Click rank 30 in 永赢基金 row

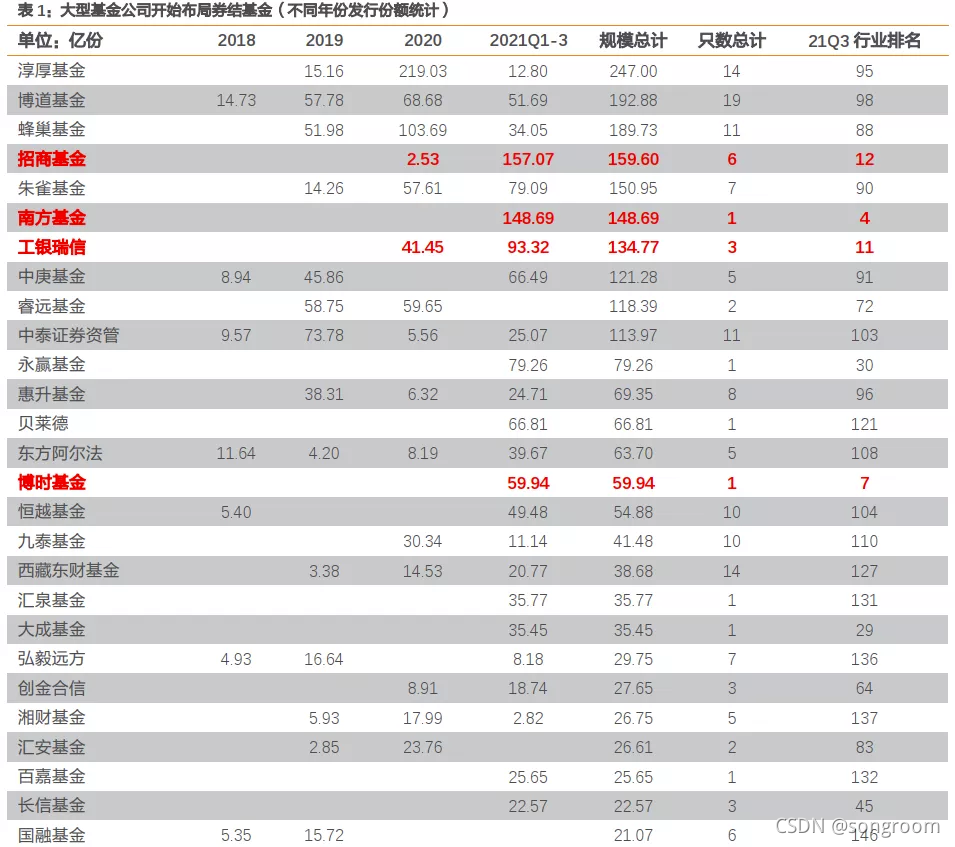point(864,365)
